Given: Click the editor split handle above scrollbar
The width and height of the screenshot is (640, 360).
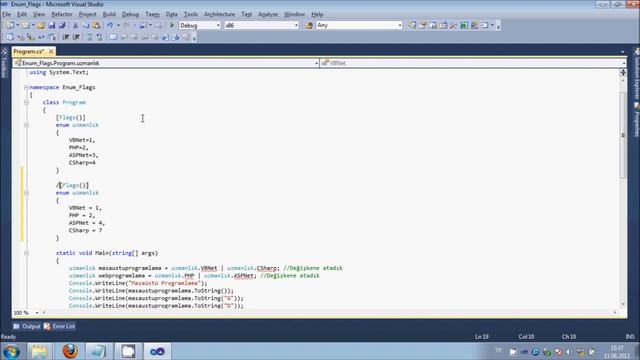Looking at the screenshot, I should point(623,72).
